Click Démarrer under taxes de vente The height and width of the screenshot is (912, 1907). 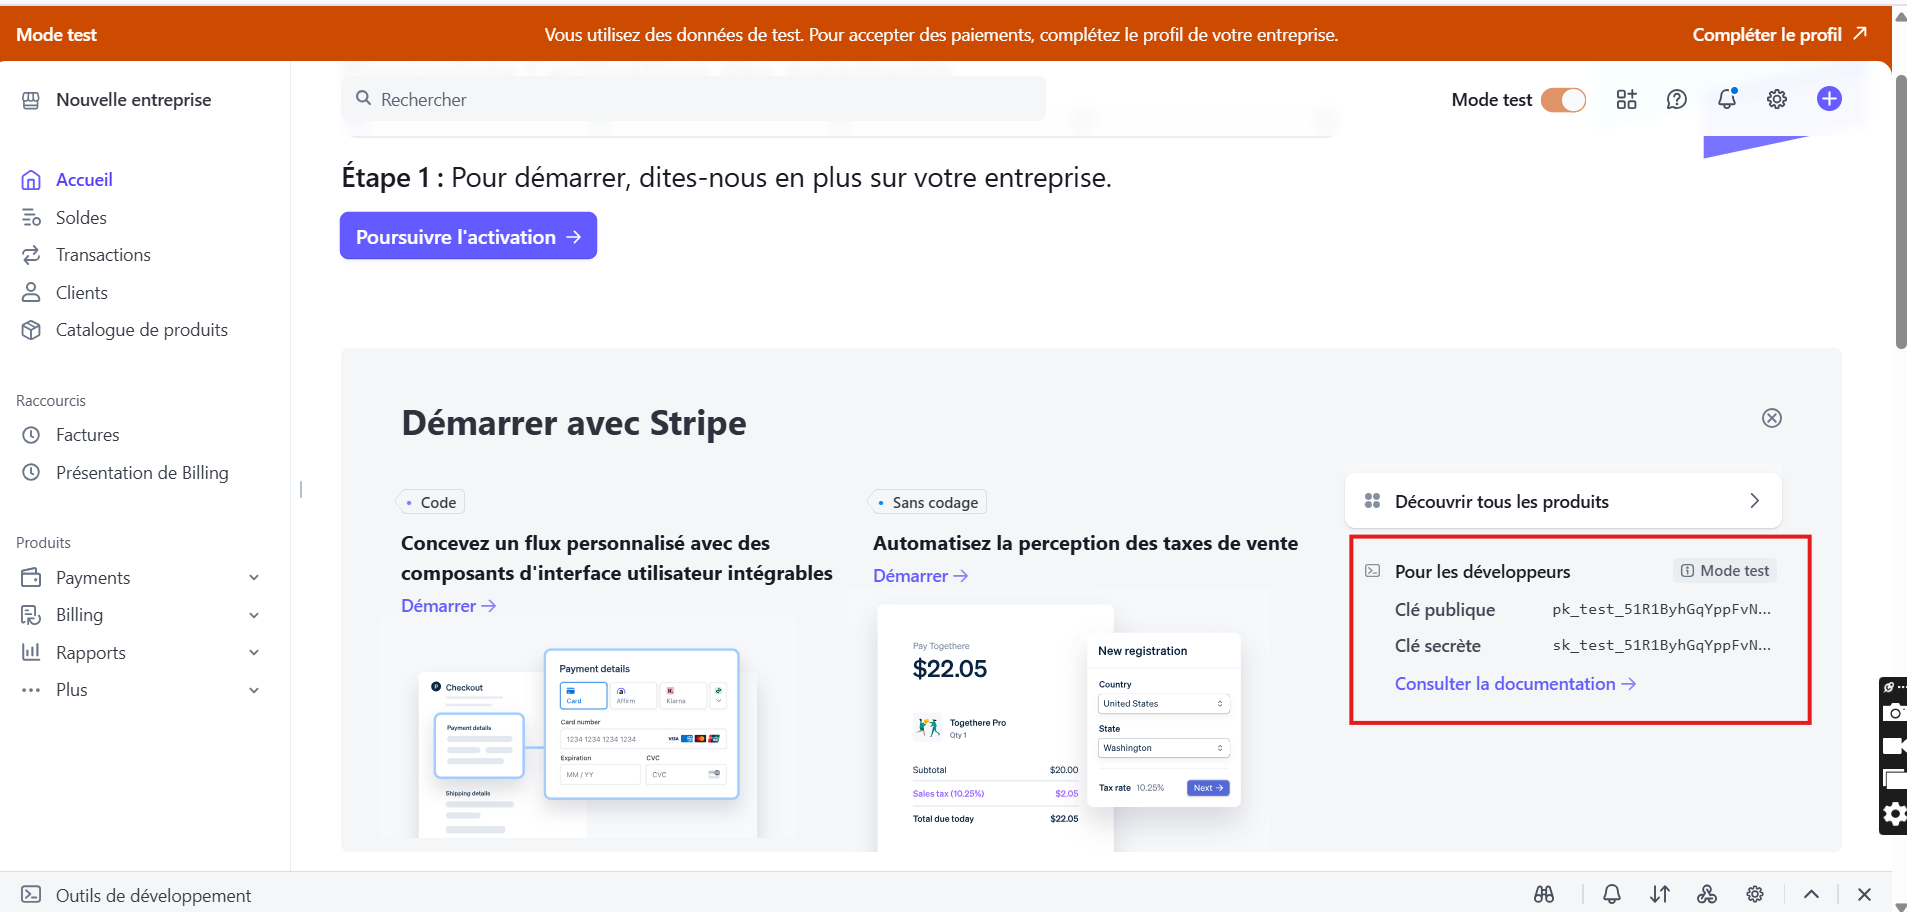[x=920, y=576]
